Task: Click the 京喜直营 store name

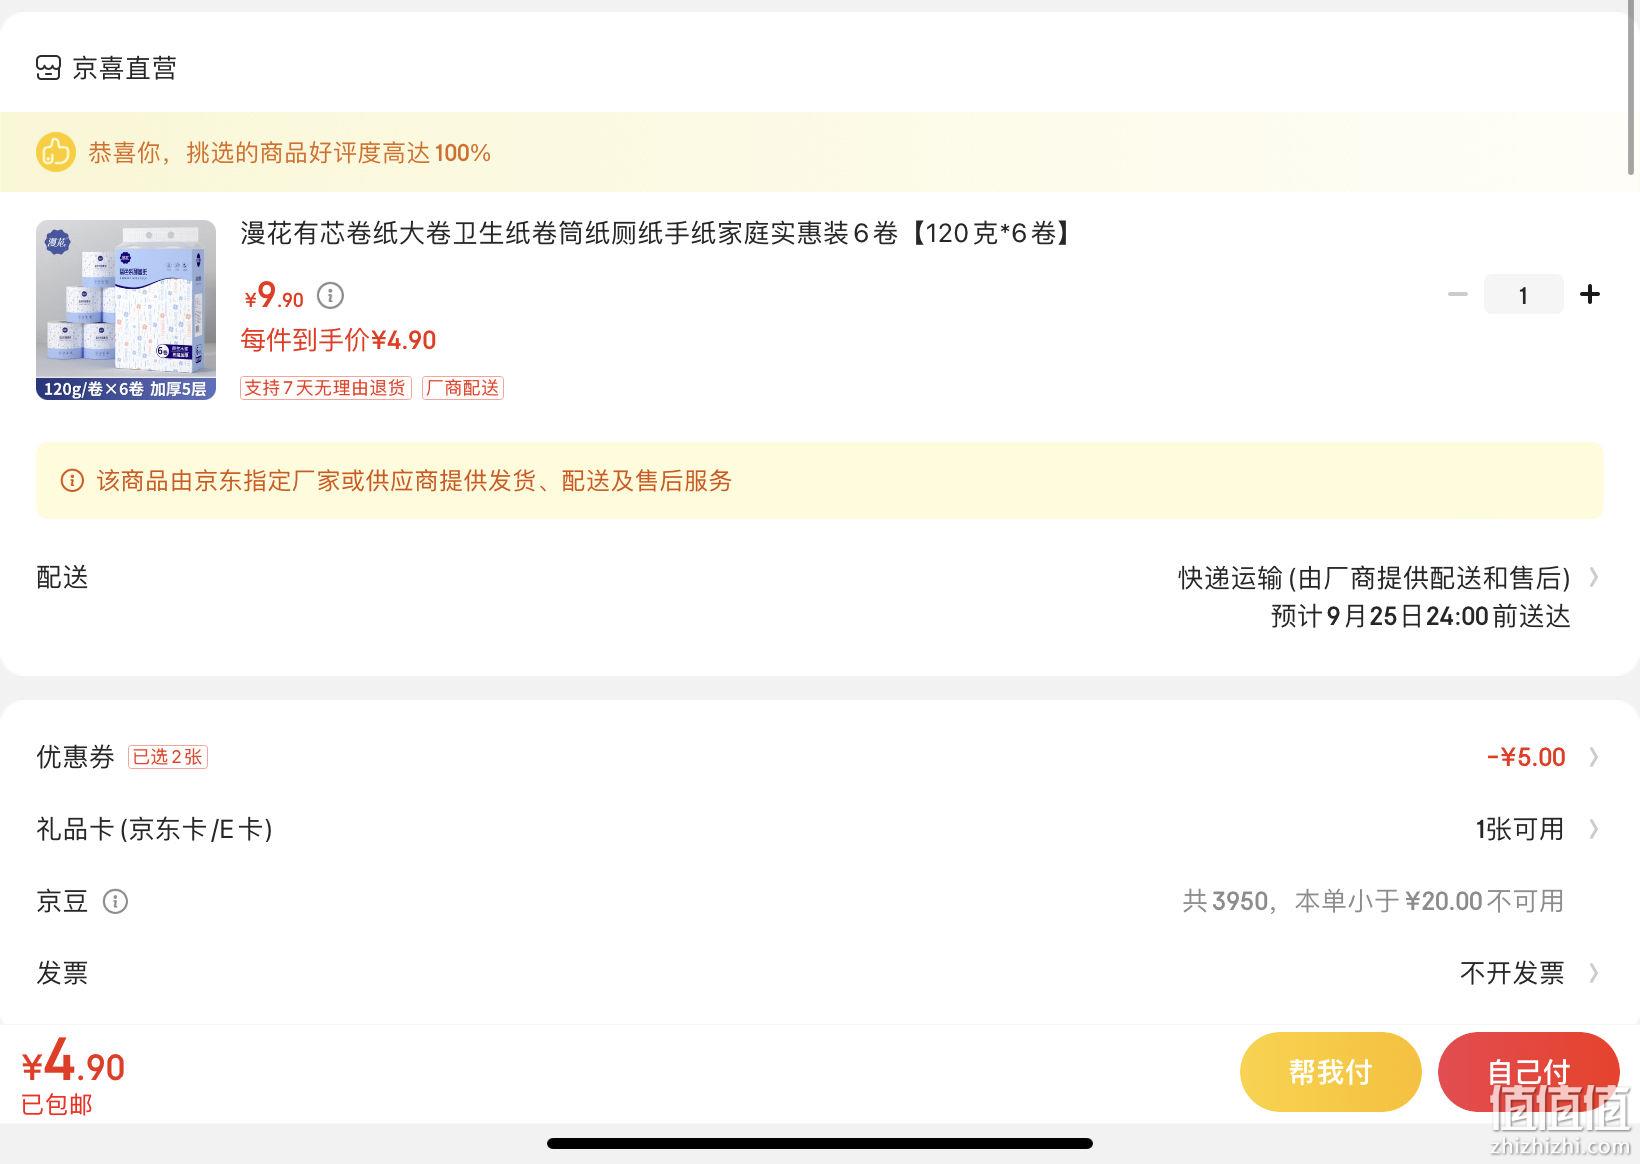Action: tap(125, 68)
